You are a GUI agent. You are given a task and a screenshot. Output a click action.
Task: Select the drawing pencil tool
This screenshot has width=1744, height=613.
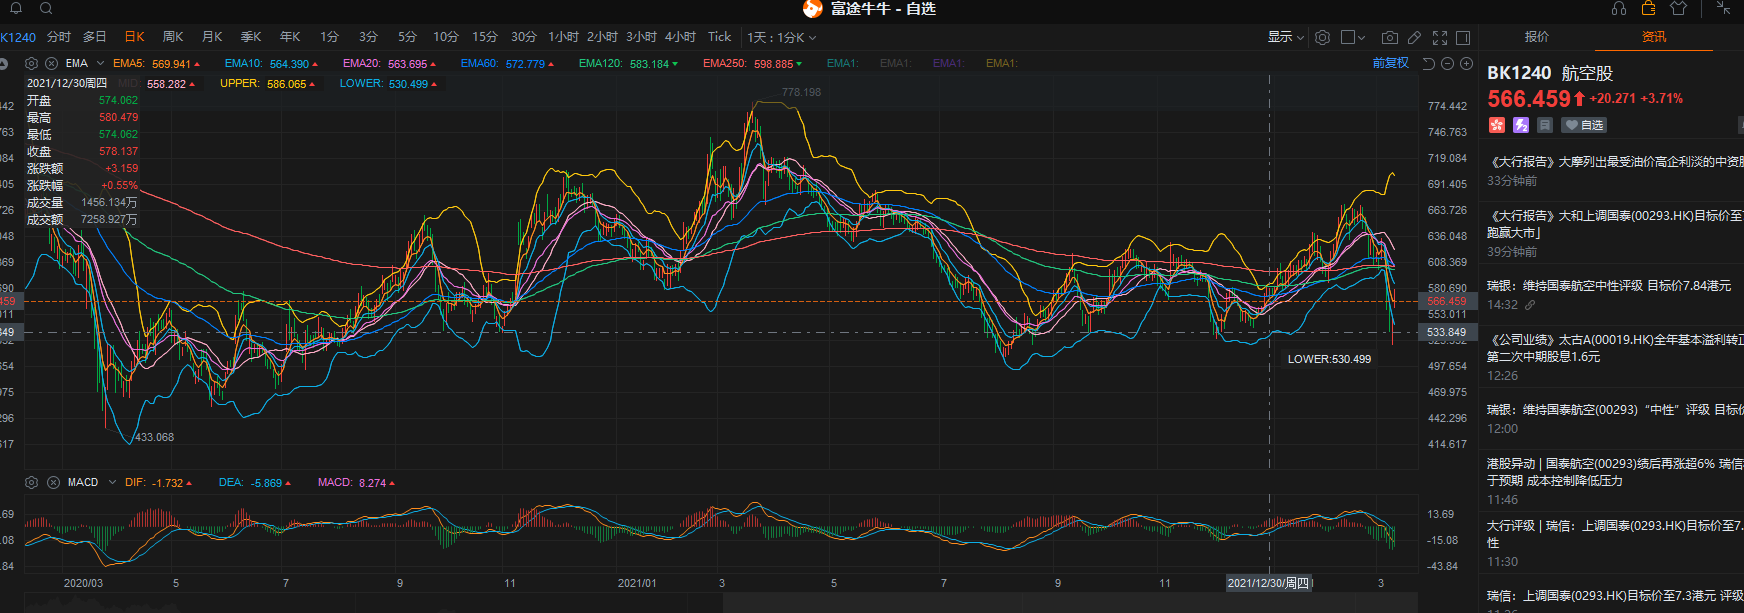pos(1414,37)
